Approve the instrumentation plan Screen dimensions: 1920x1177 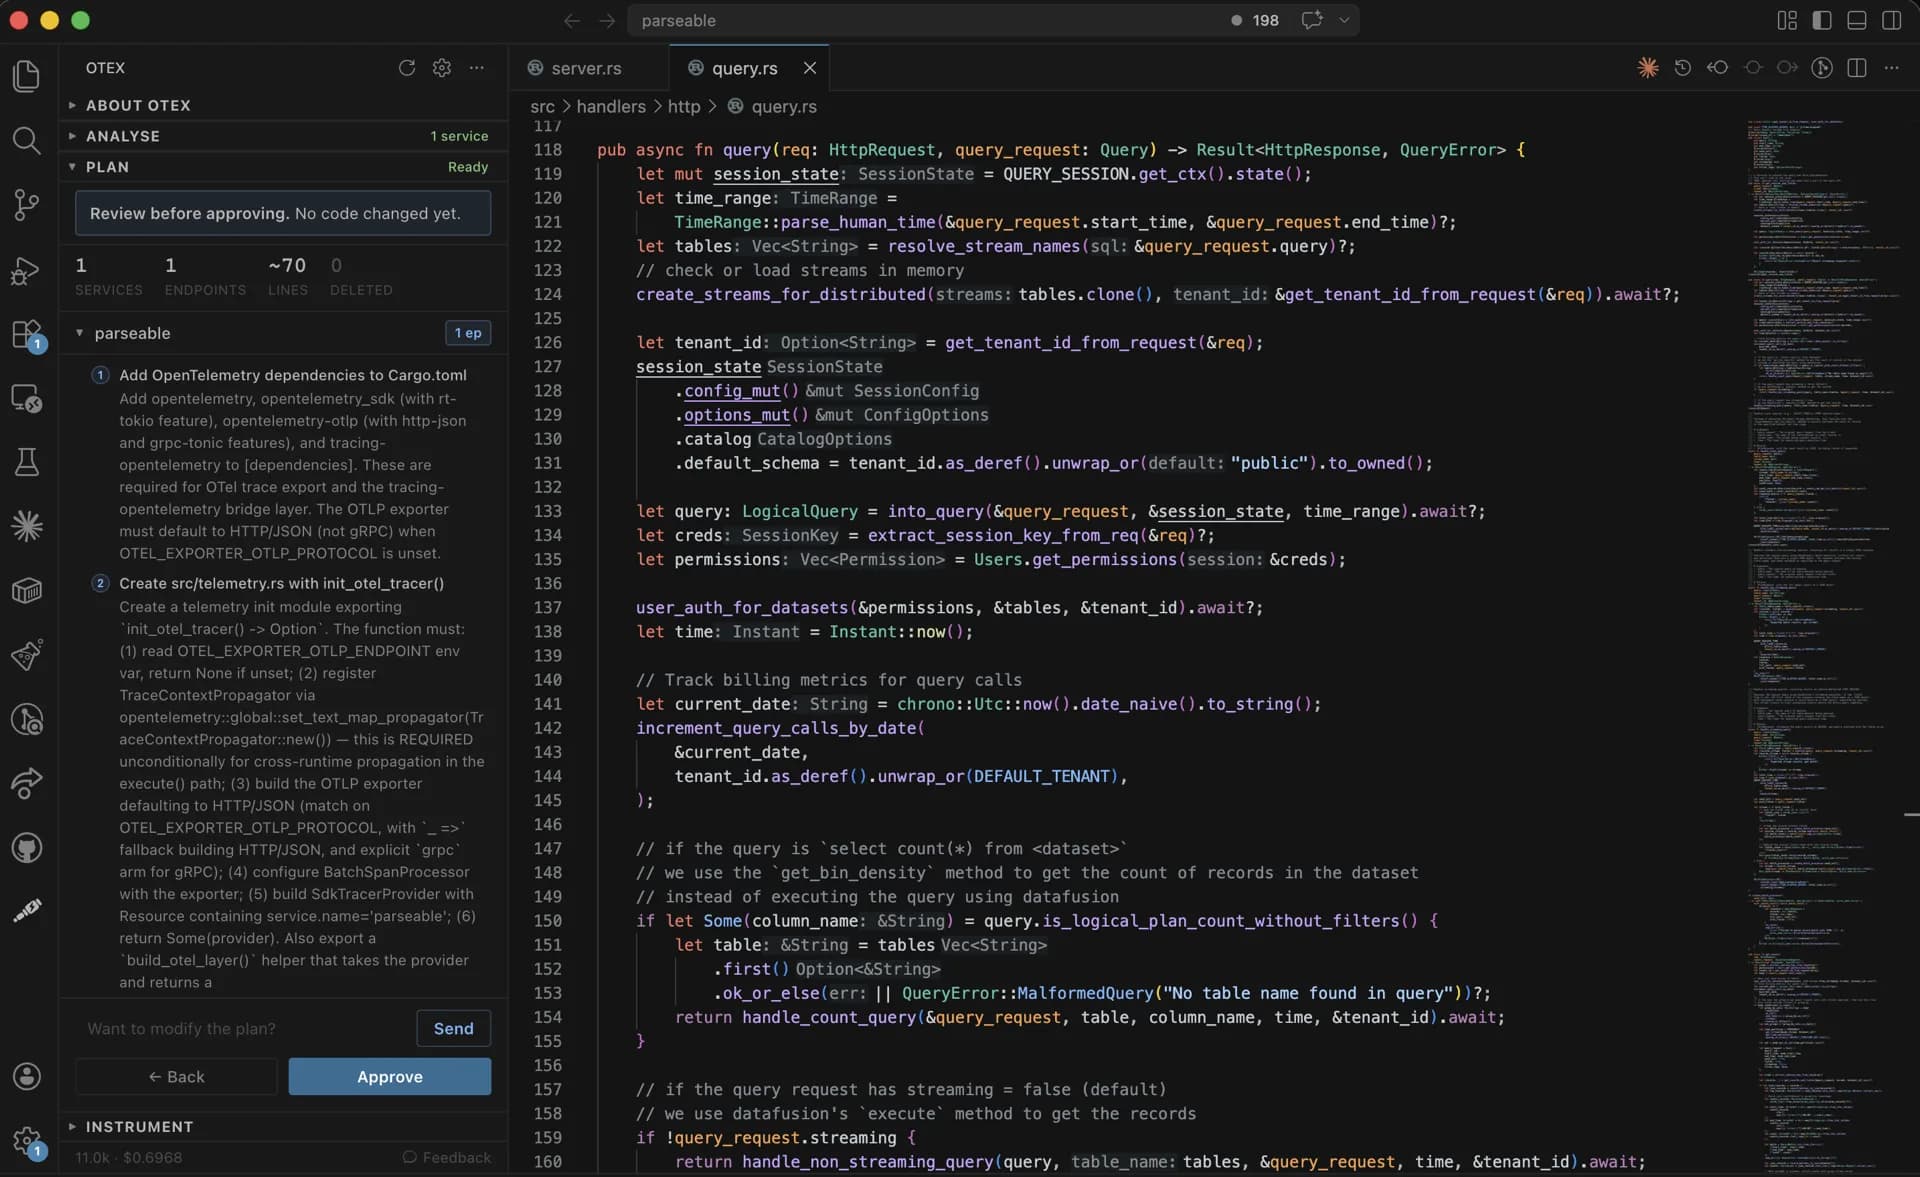(389, 1076)
